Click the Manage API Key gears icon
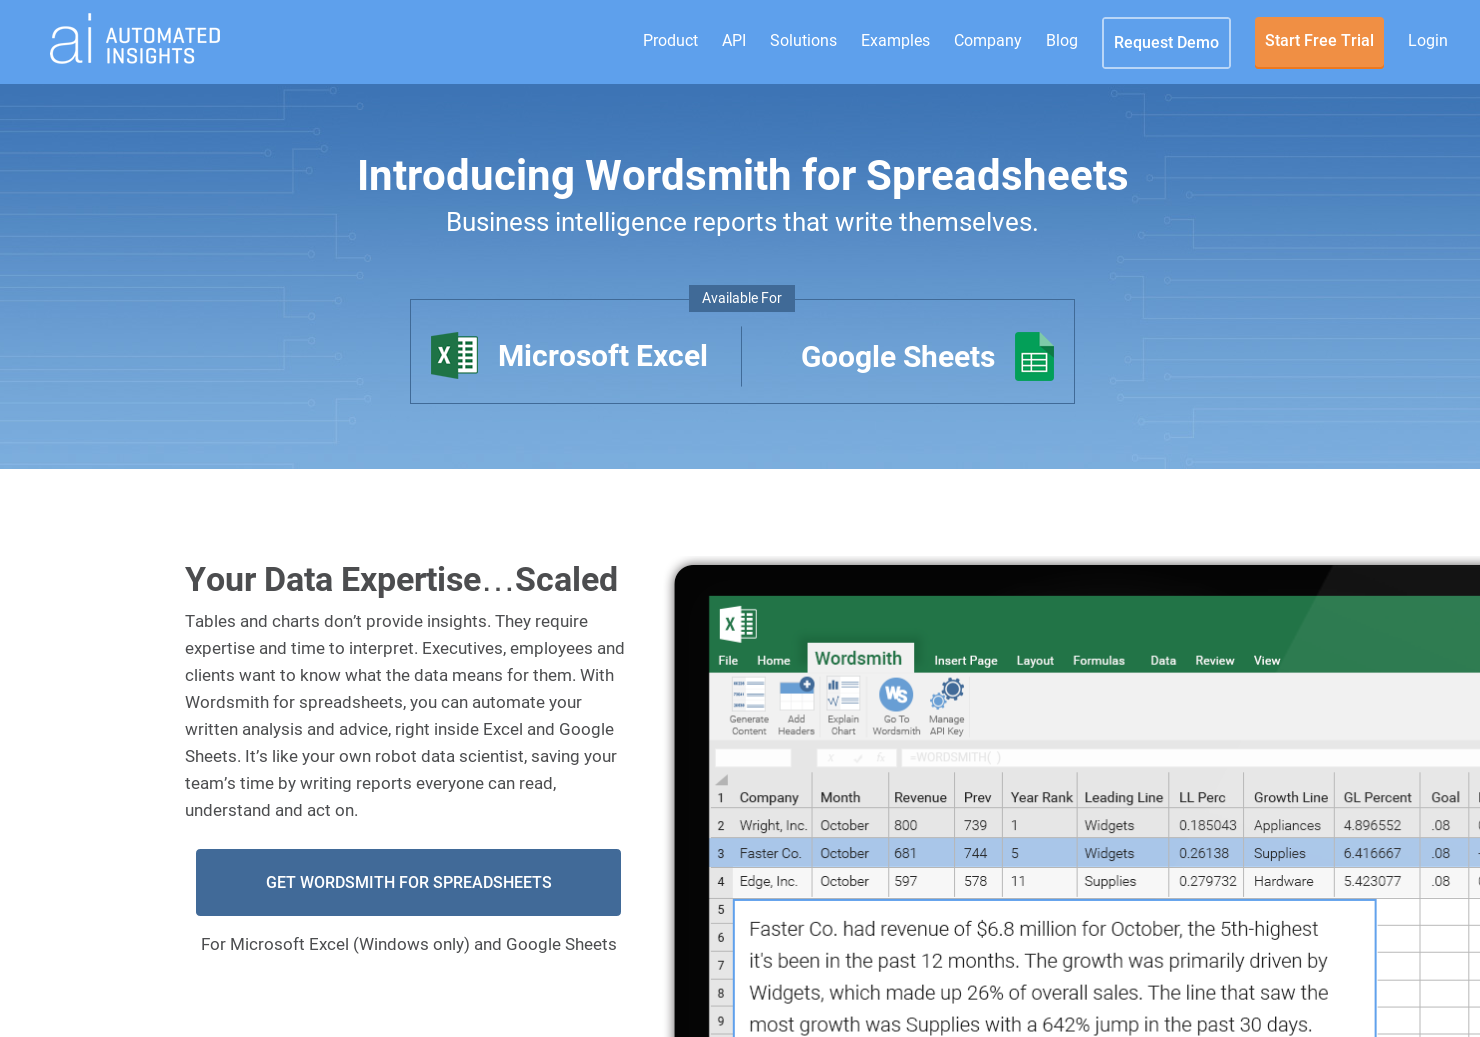The image size is (1480, 1037). [948, 692]
